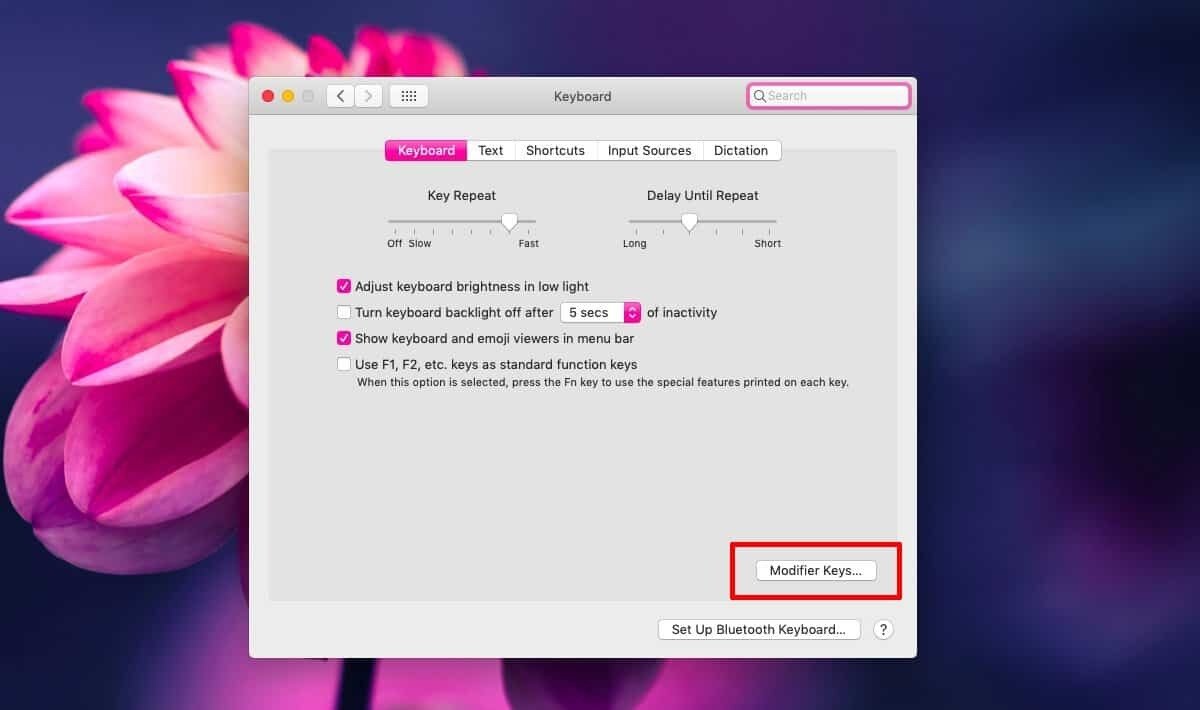The height and width of the screenshot is (710, 1200).
Task: Uncheck show keyboard and emoji viewers
Action: click(344, 338)
